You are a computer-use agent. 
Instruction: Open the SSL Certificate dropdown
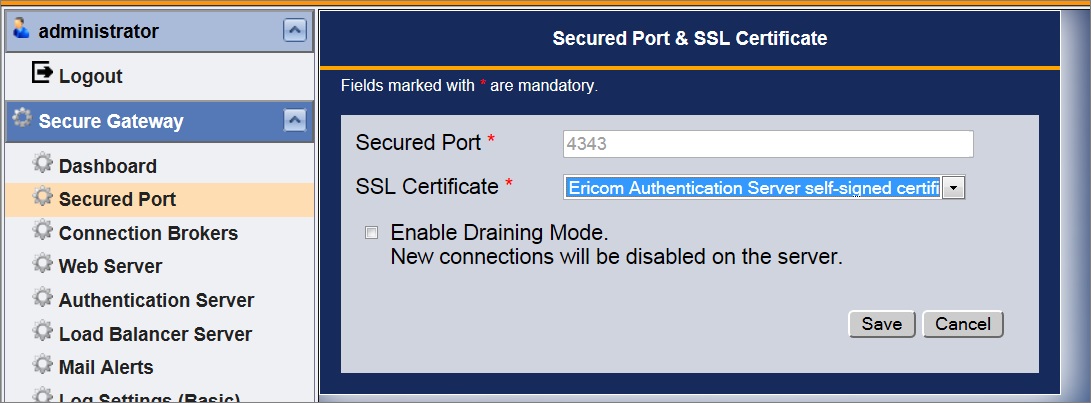point(954,187)
